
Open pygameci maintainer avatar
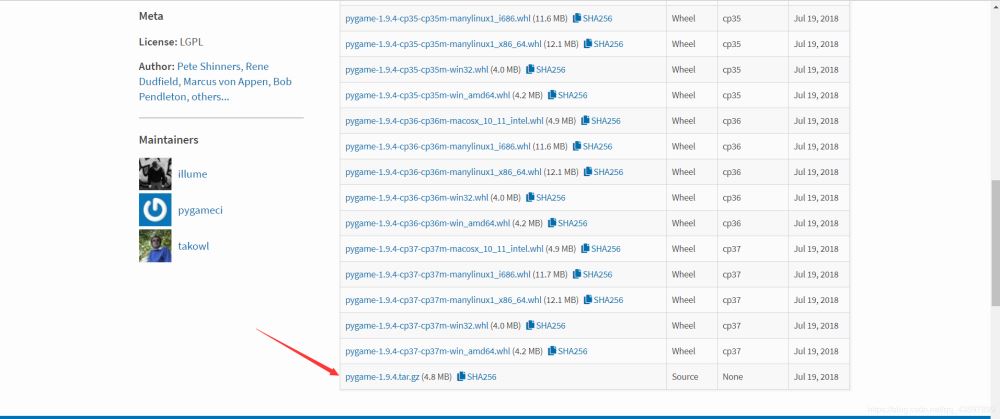(x=155, y=210)
